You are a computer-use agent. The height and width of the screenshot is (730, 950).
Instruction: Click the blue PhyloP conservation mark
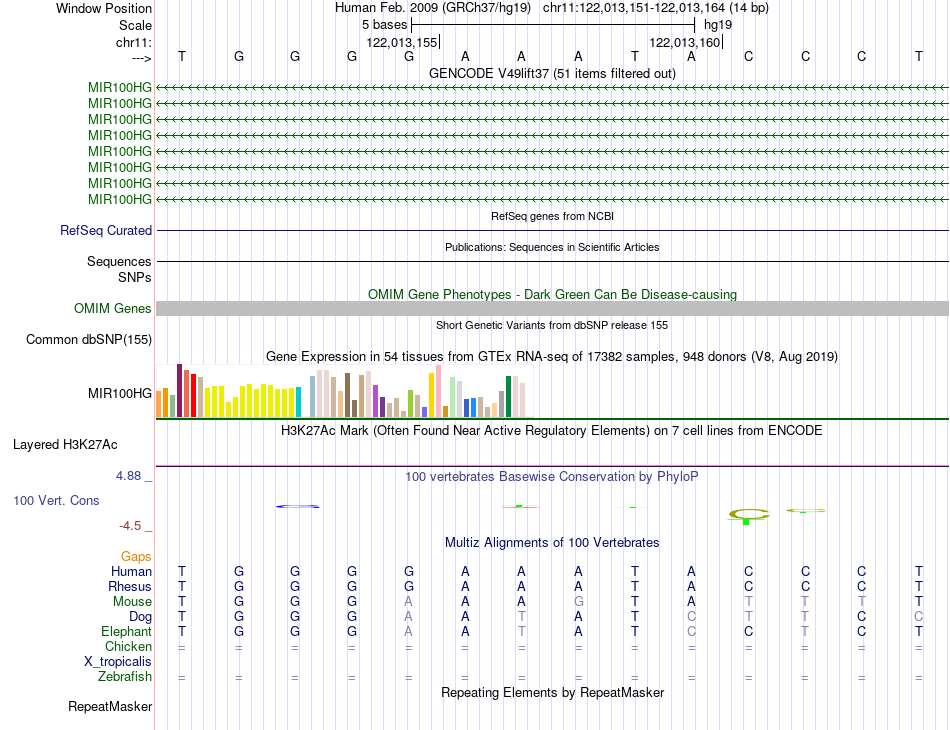point(297,506)
